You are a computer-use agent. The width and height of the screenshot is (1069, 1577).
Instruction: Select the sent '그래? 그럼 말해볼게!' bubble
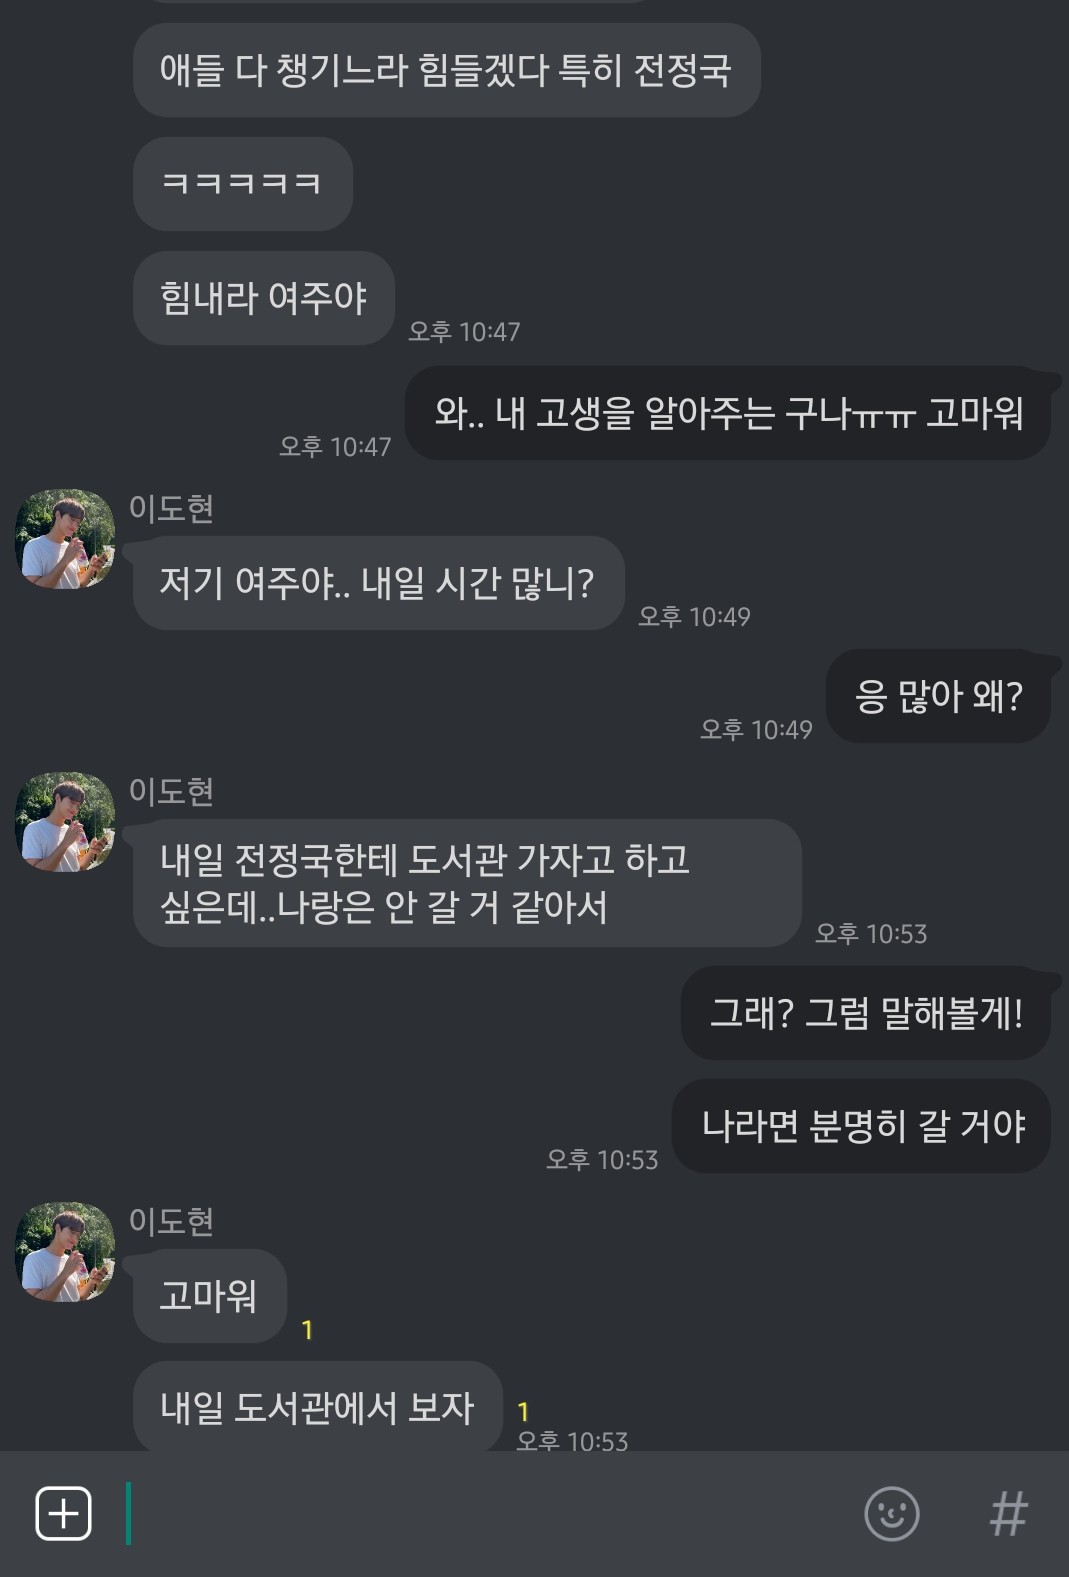point(865,1013)
